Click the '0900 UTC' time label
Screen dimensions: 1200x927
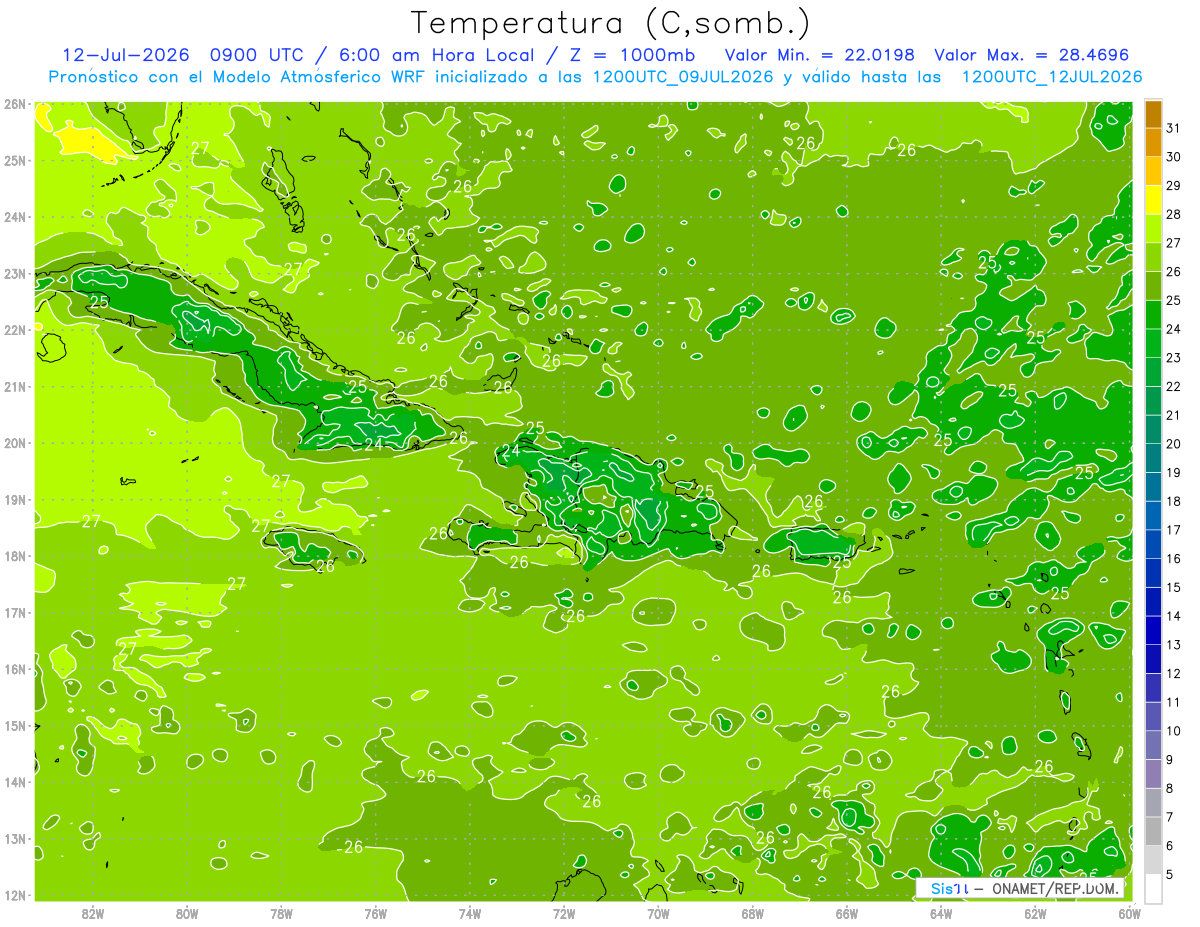click(x=259, y=55)
